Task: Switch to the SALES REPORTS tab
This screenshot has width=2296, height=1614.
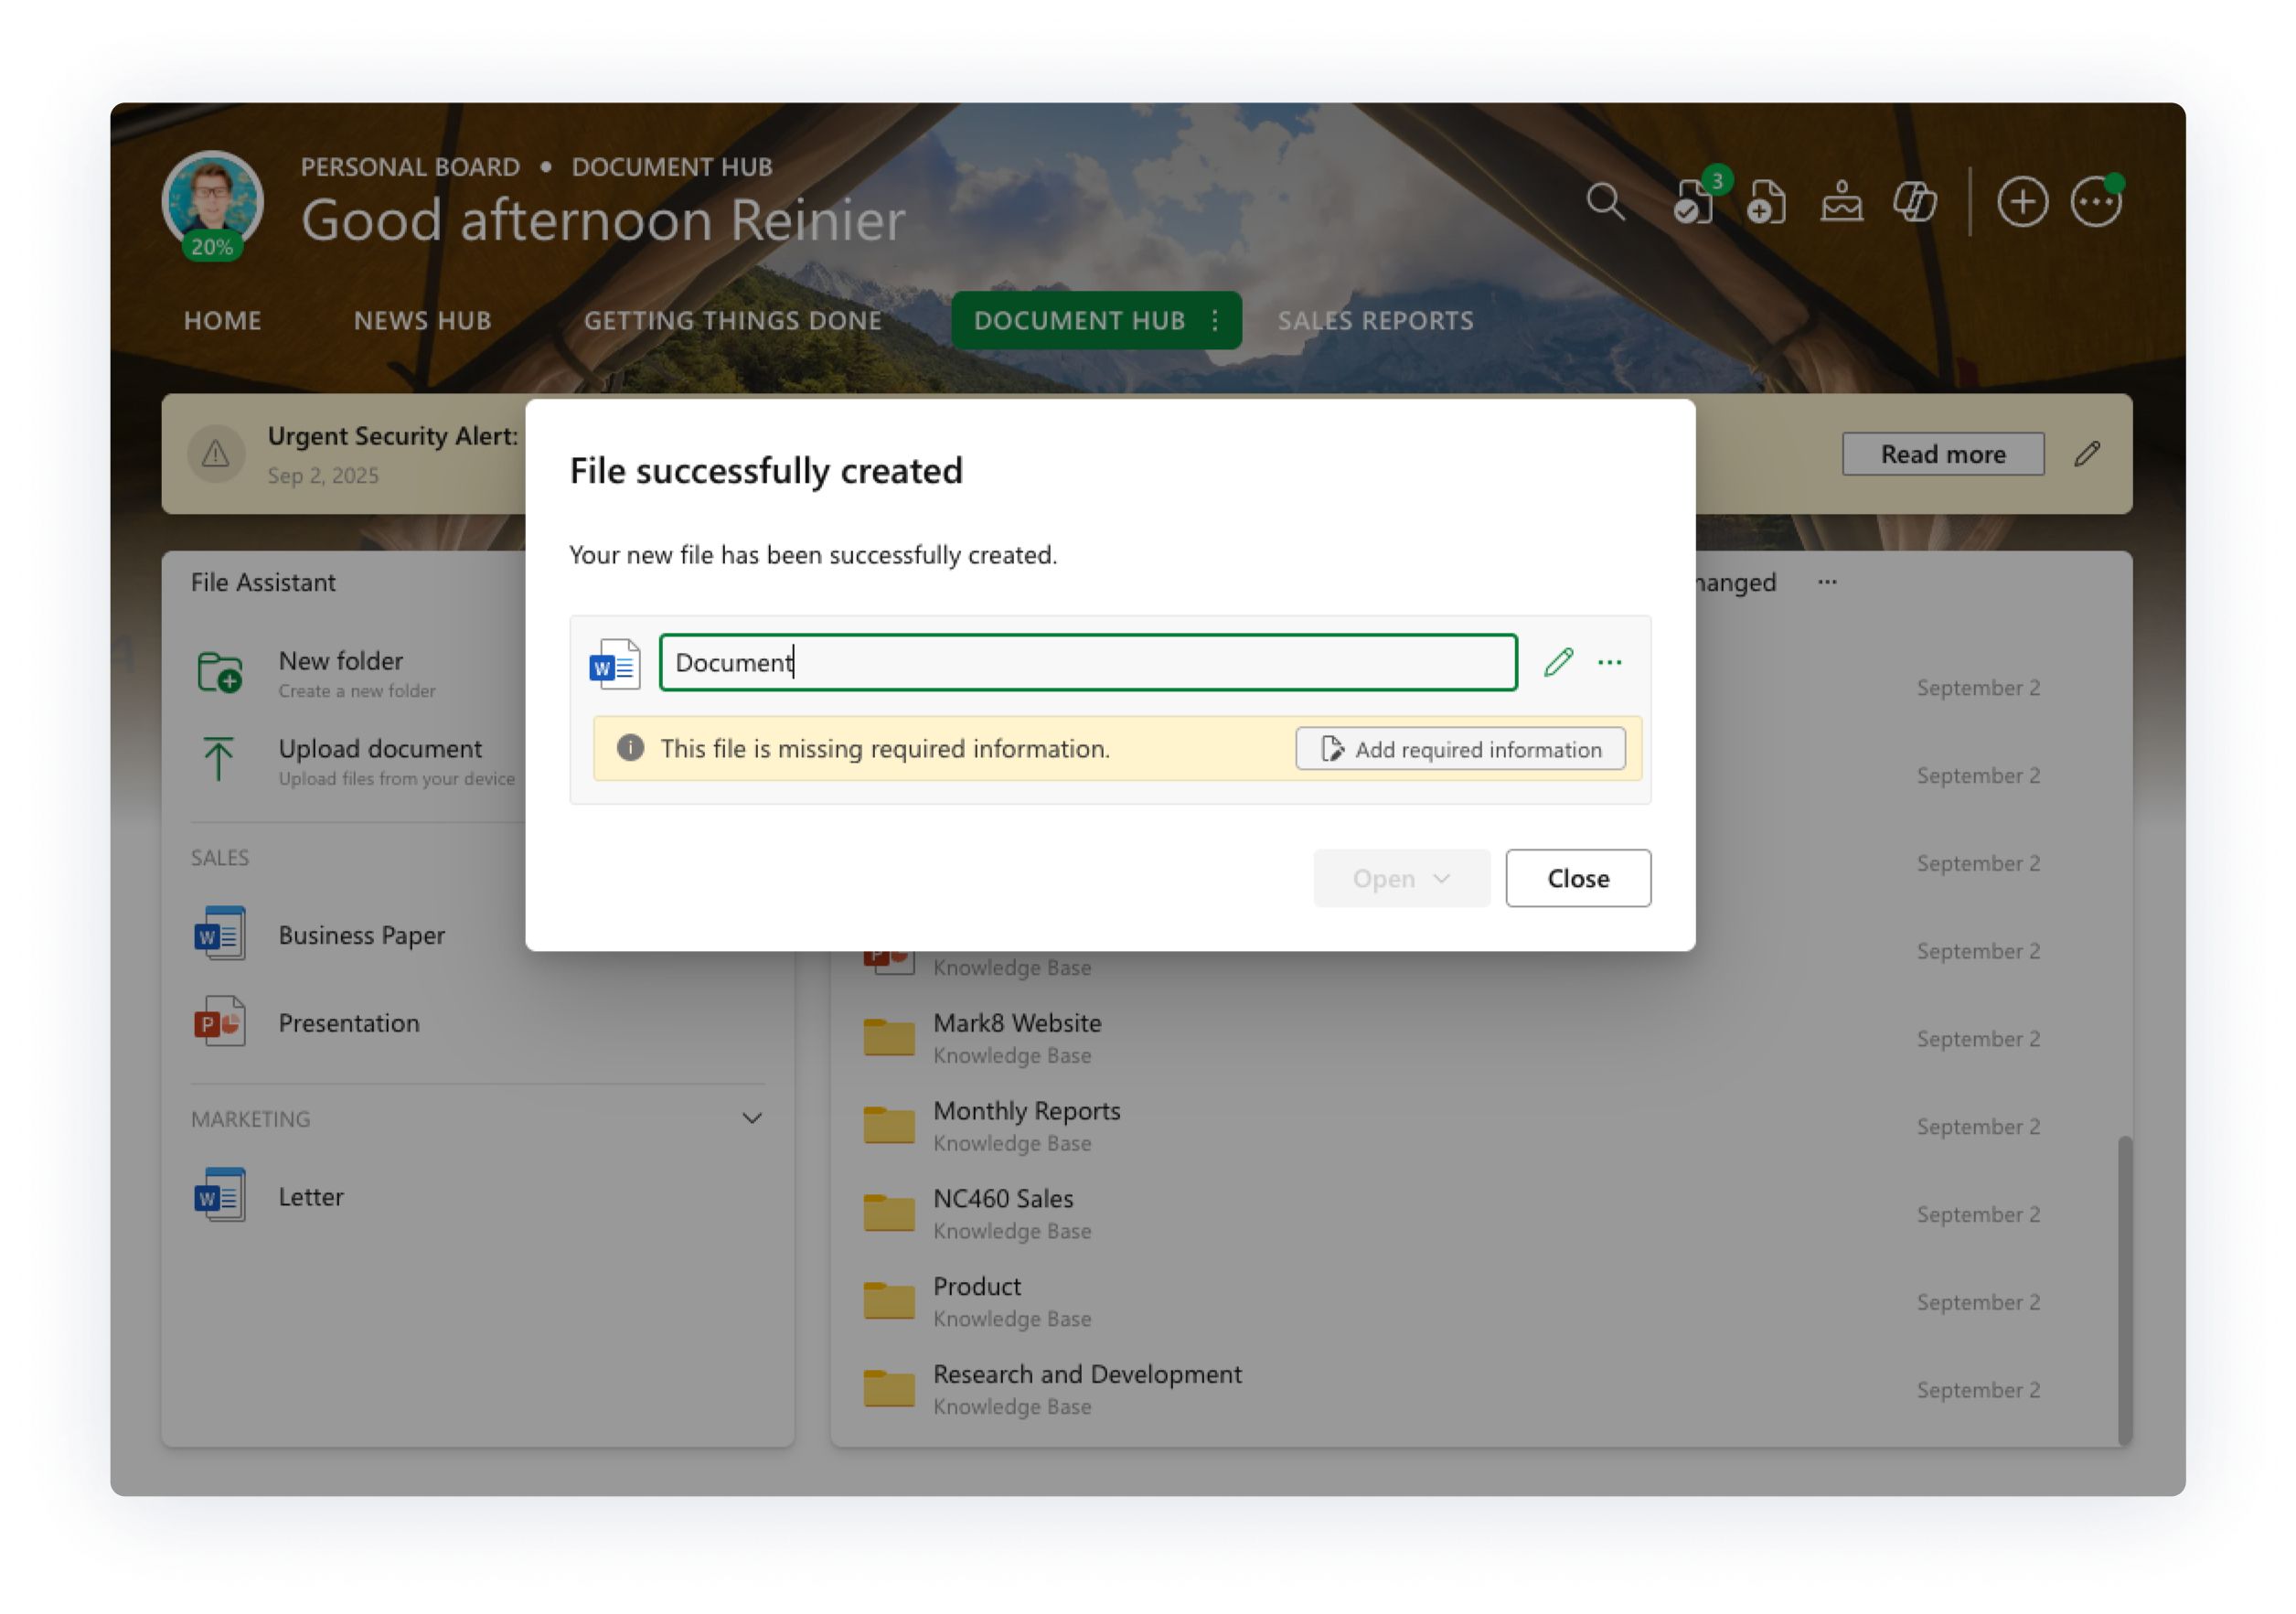Action: (1375, 320)
